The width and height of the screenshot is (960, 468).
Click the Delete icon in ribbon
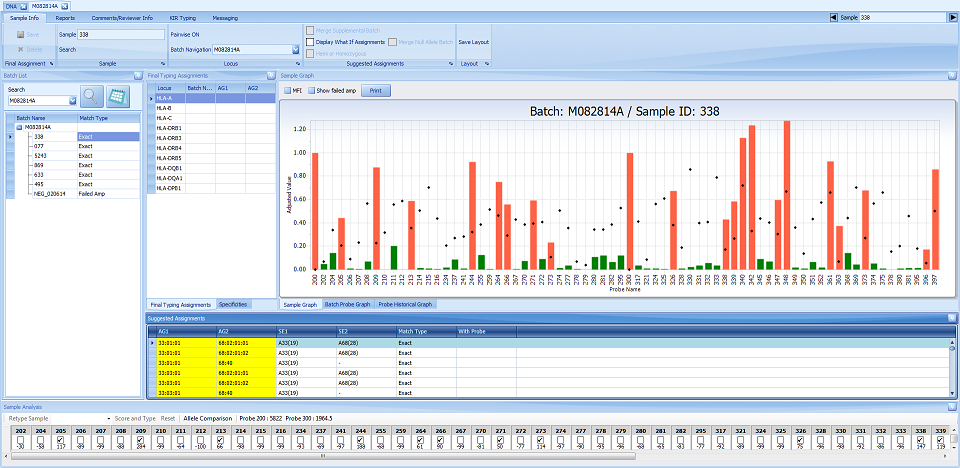click(x=21, y=50)
